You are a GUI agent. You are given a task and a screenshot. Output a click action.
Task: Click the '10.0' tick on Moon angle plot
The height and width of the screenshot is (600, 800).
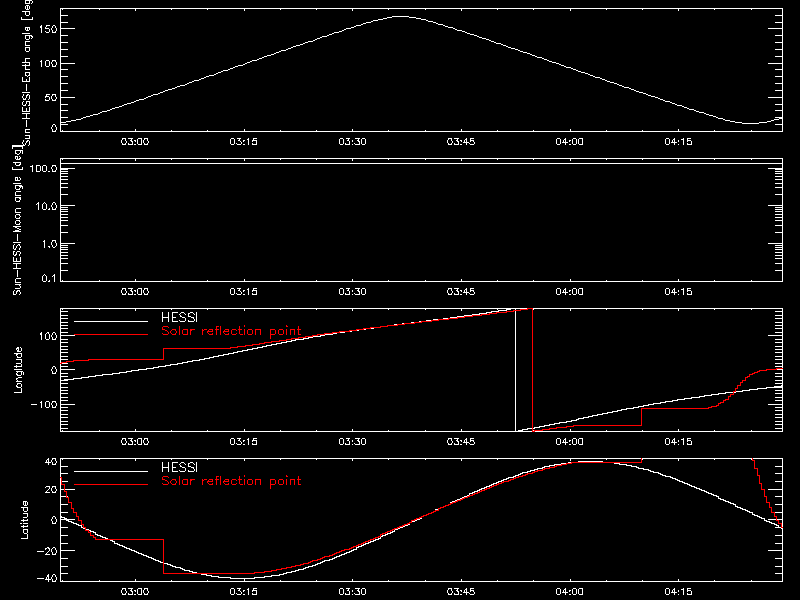[x=46, y=207]
